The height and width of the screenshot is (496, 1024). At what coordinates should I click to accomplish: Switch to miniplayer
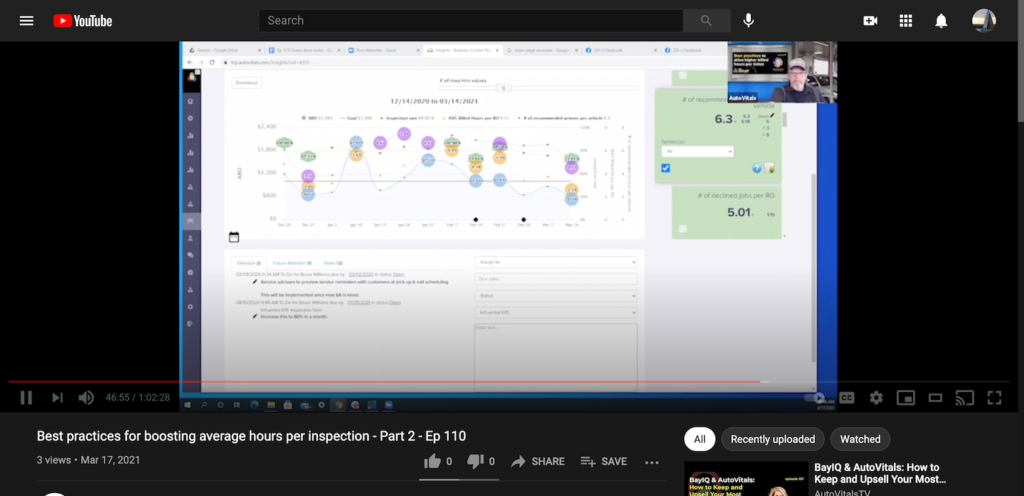pos(906,397)
